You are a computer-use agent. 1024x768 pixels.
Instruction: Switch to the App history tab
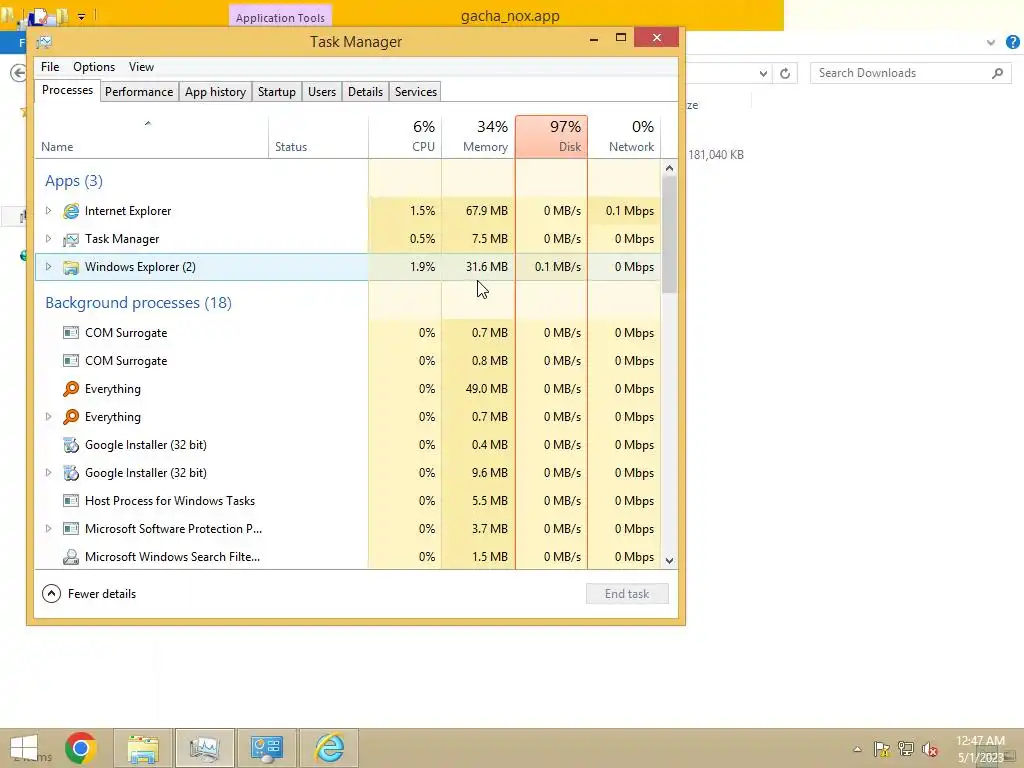pos(216,92)
